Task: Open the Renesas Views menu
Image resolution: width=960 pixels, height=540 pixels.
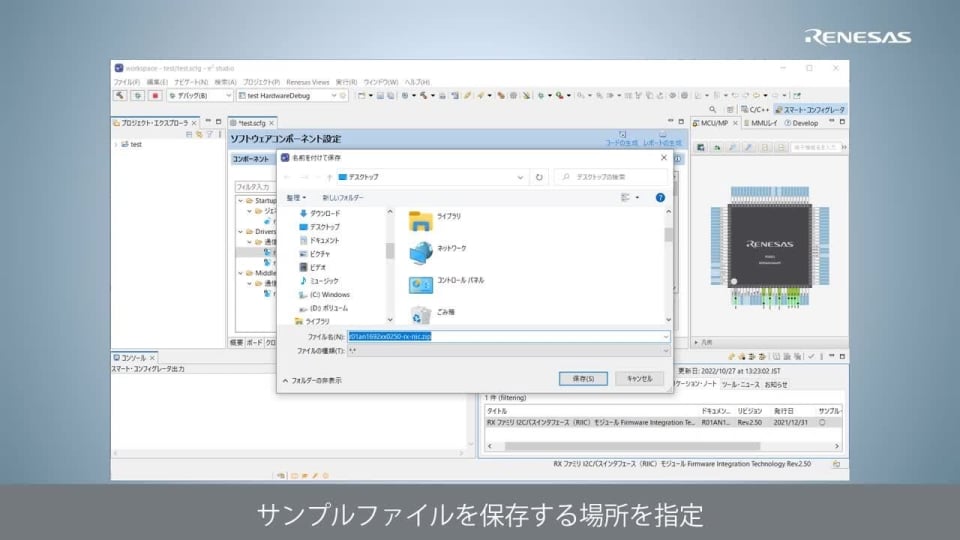Action: coord(307,82)
